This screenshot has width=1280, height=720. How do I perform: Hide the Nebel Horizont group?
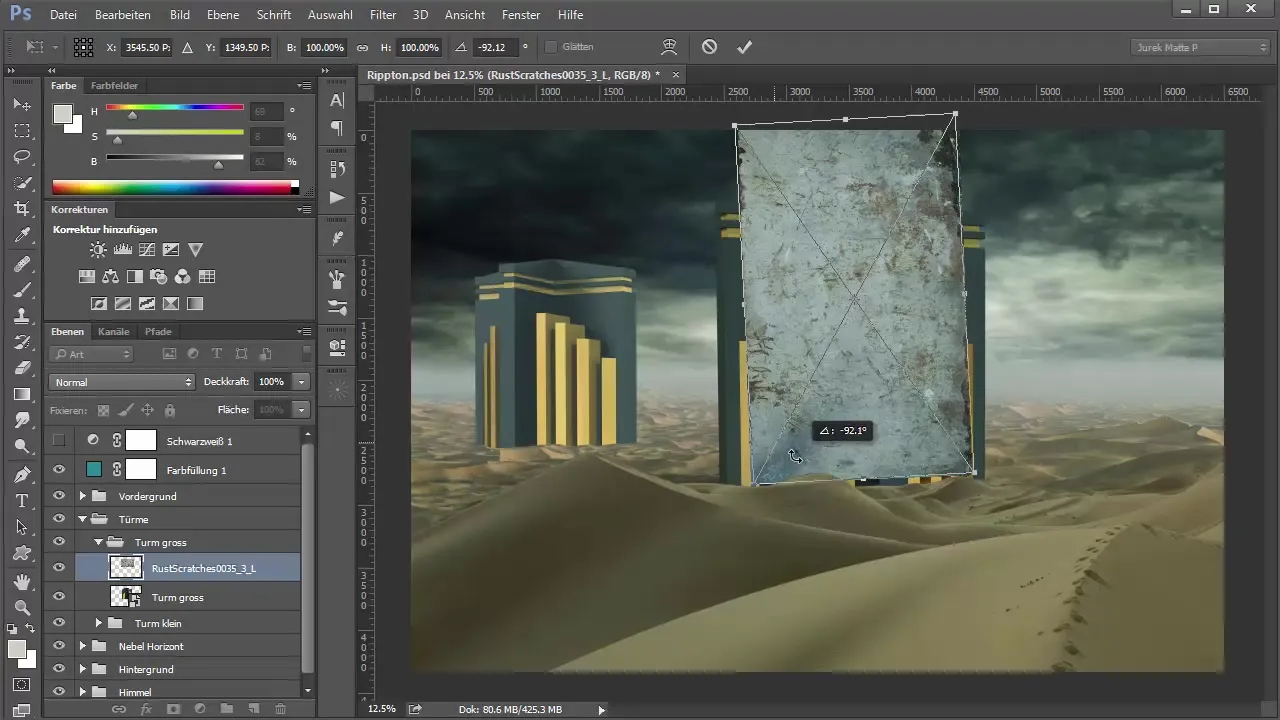click(59, 646)
